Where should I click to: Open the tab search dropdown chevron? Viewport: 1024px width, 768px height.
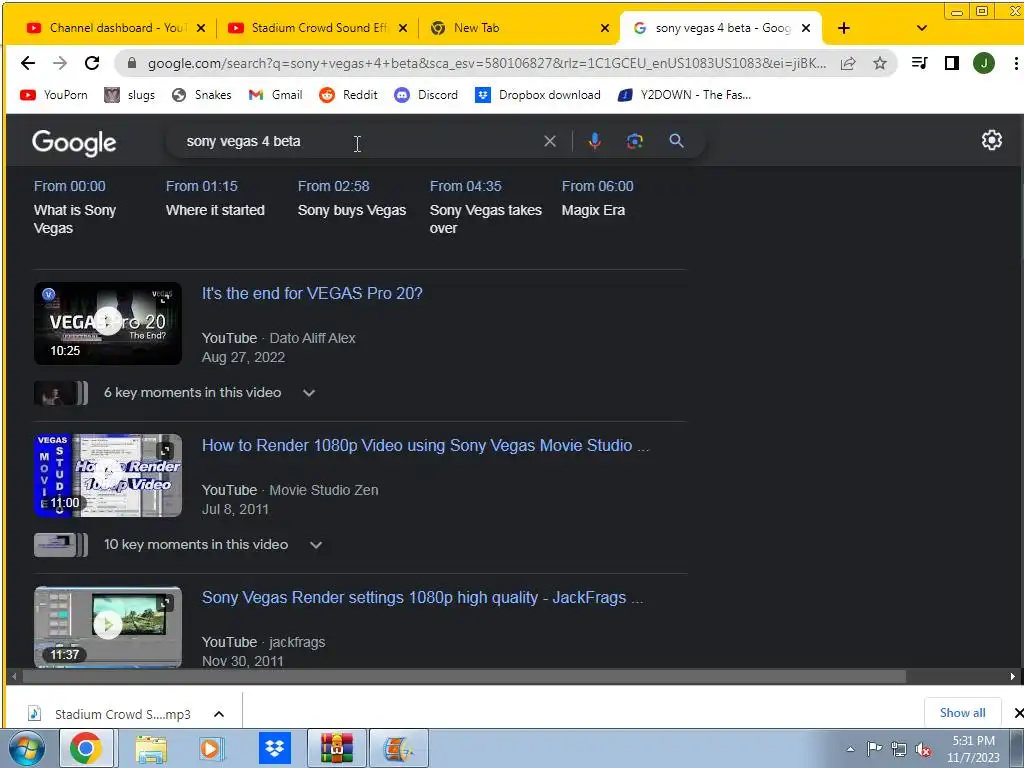click(x=921, y=28)
